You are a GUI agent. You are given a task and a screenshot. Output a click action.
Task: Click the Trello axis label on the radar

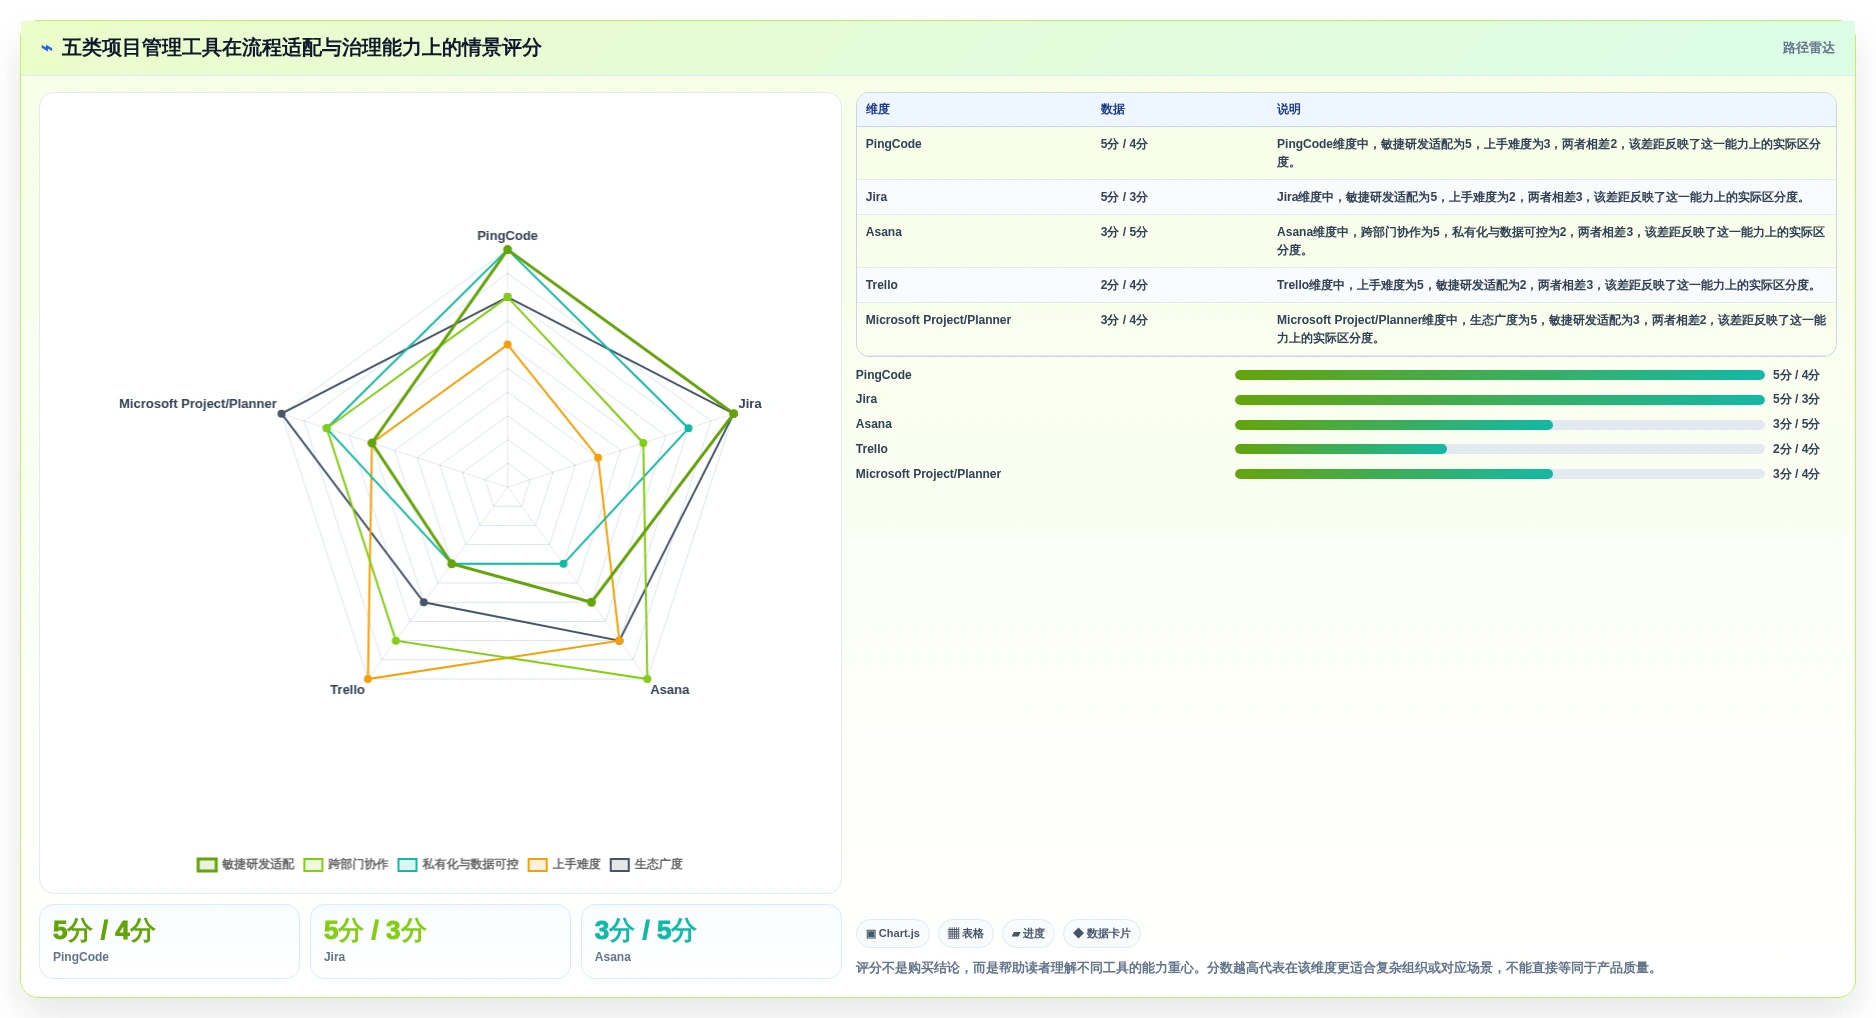[x=347, y=690]
